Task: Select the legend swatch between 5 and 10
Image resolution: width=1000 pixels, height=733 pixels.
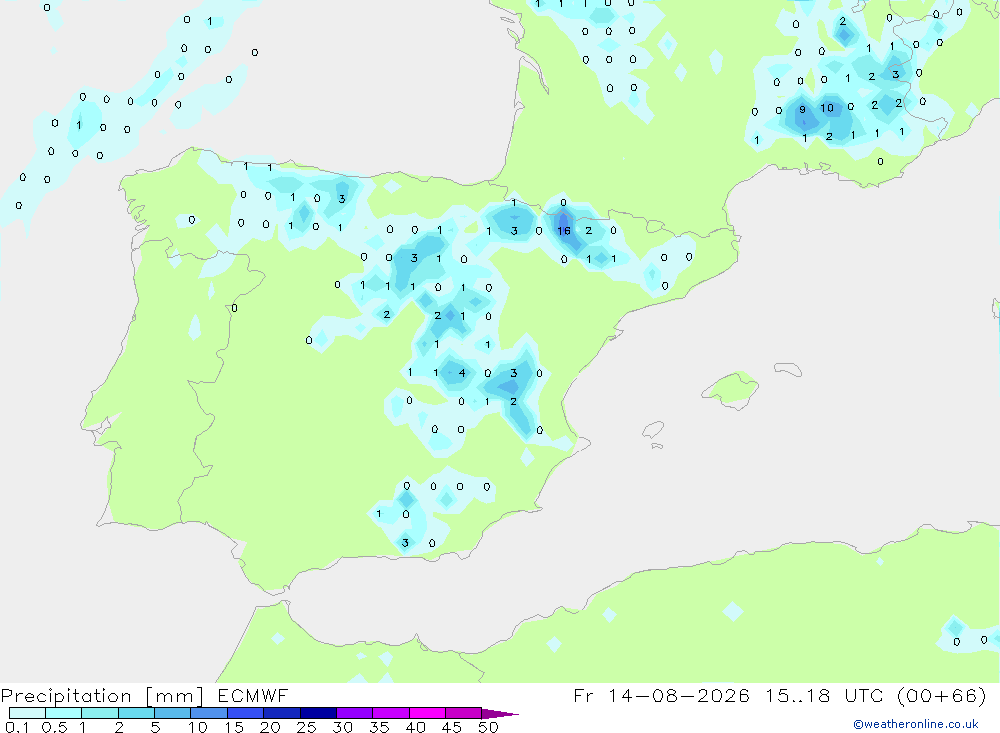Action: pos(173,713)
